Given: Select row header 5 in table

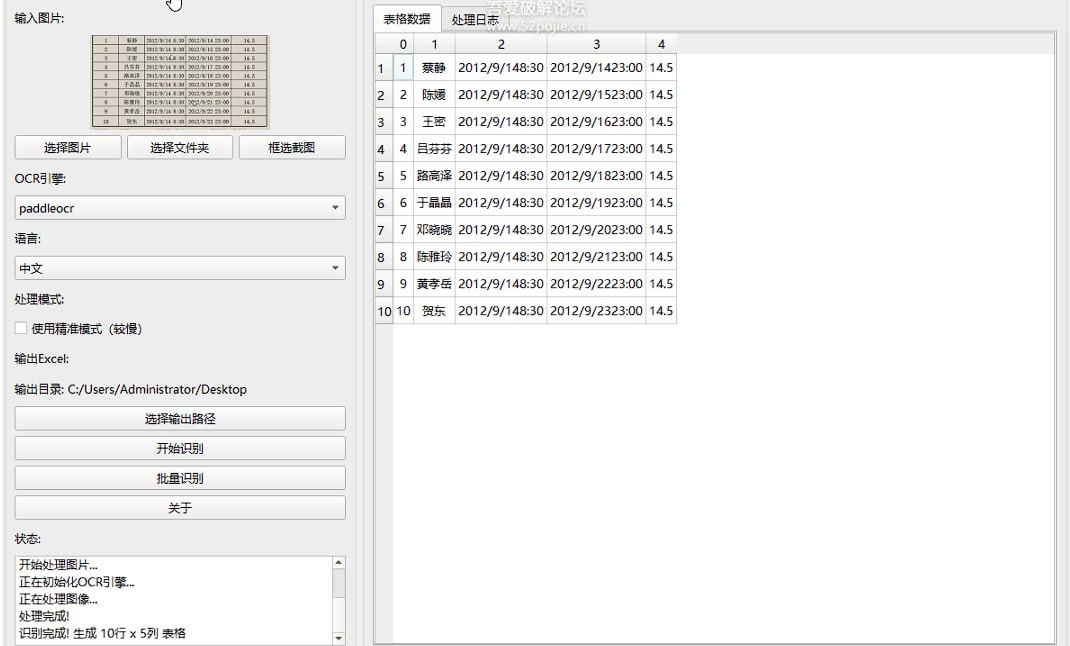Looking at the screenshot, I should tap(381, 176).
